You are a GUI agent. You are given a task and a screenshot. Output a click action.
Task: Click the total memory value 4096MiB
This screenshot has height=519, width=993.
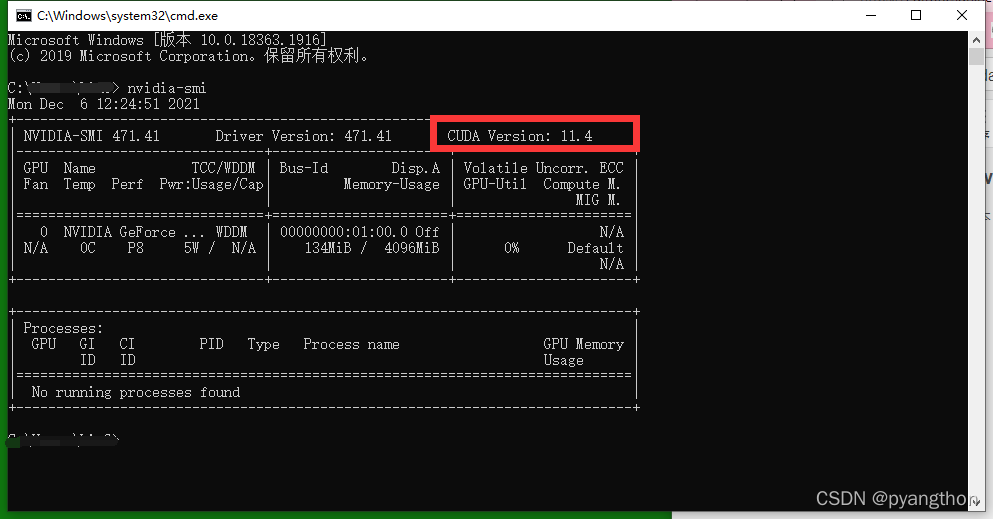412,248
